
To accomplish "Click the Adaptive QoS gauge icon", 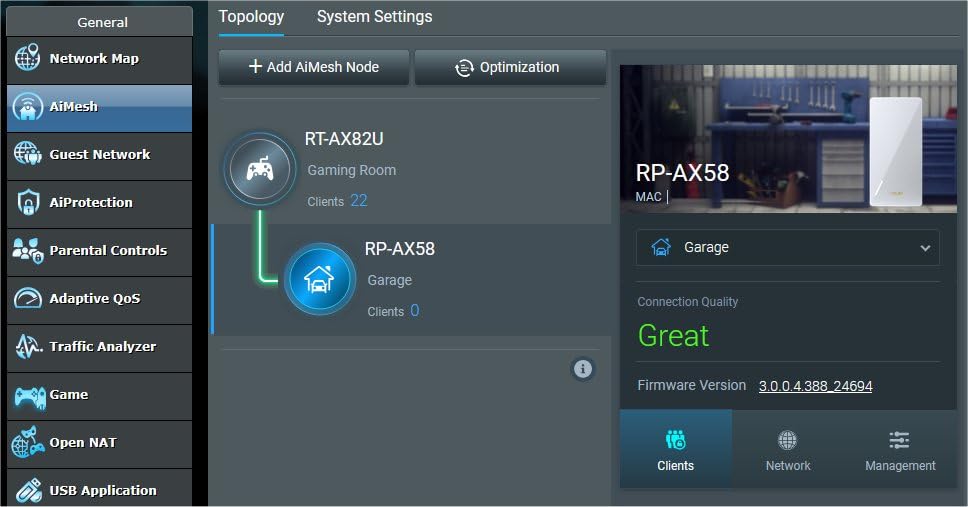I will coord(28,298).
